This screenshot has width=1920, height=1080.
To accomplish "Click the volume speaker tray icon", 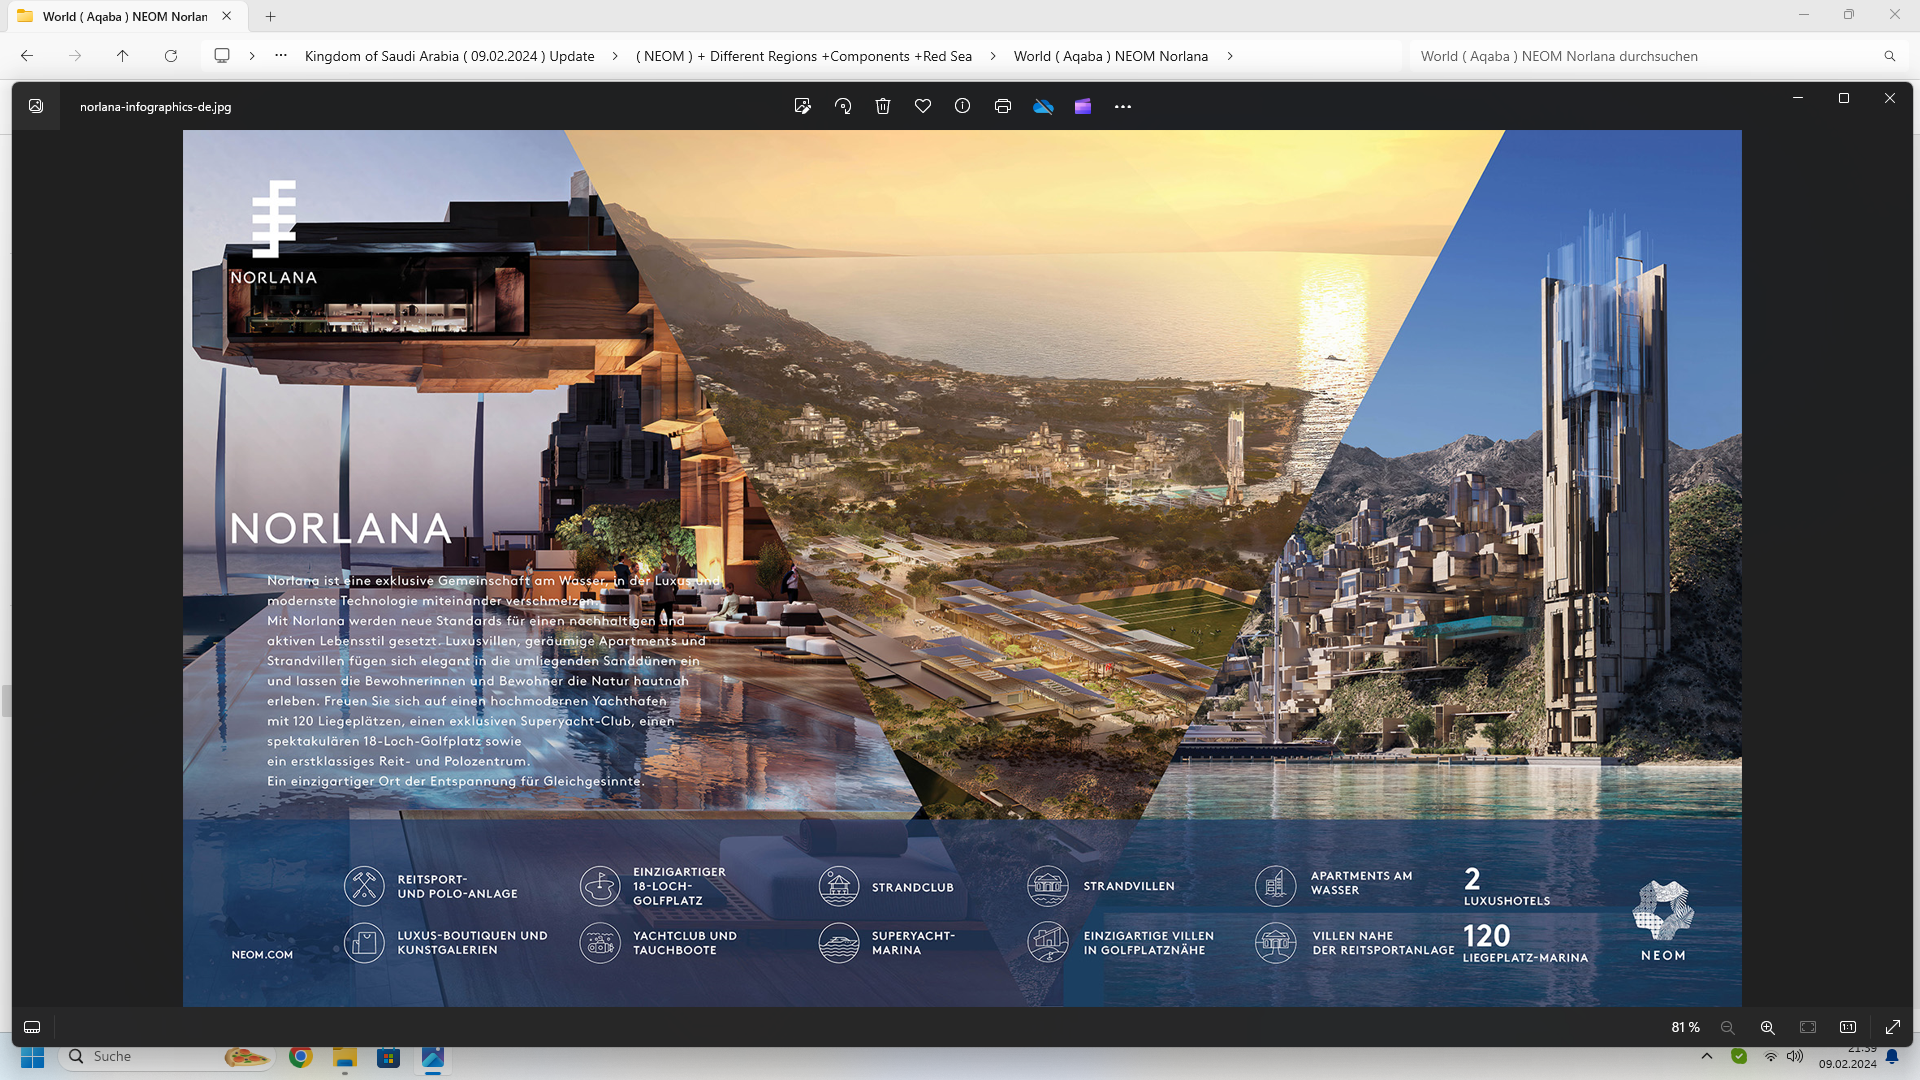I will point(1795,1056).
